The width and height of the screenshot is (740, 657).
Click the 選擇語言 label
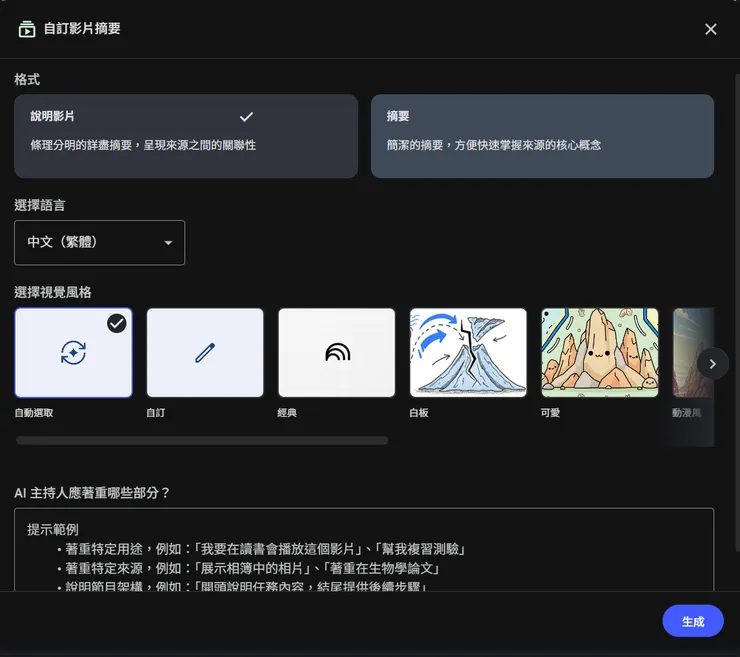point(40,205)
